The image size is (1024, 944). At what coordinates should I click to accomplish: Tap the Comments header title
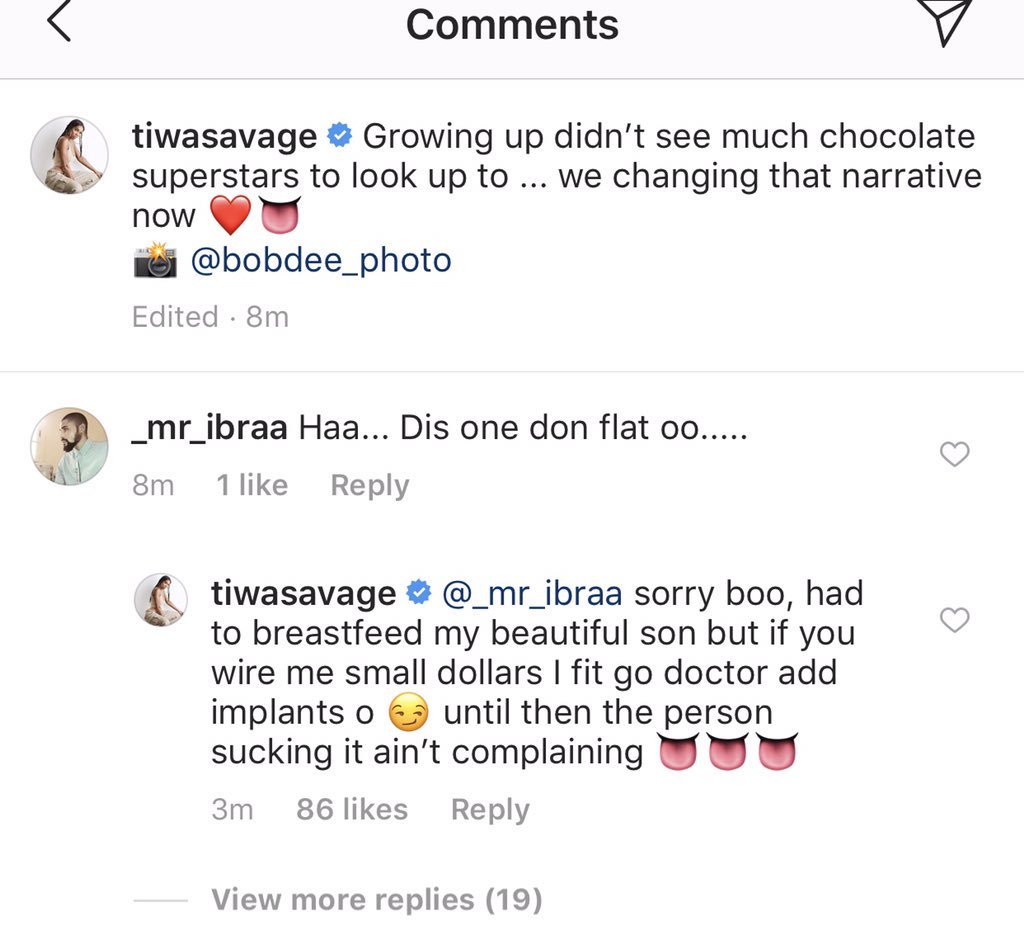coord(512,24)
